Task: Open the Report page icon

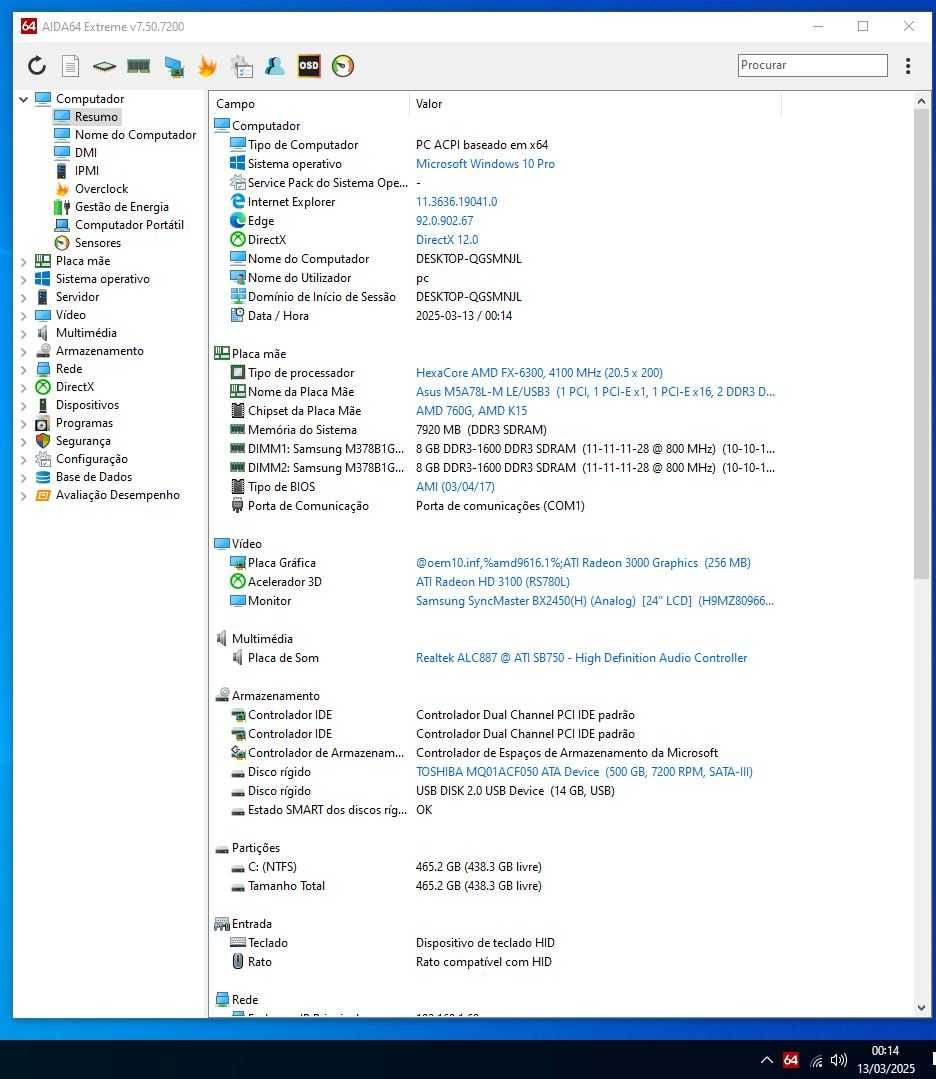Action: coord(70,66)
